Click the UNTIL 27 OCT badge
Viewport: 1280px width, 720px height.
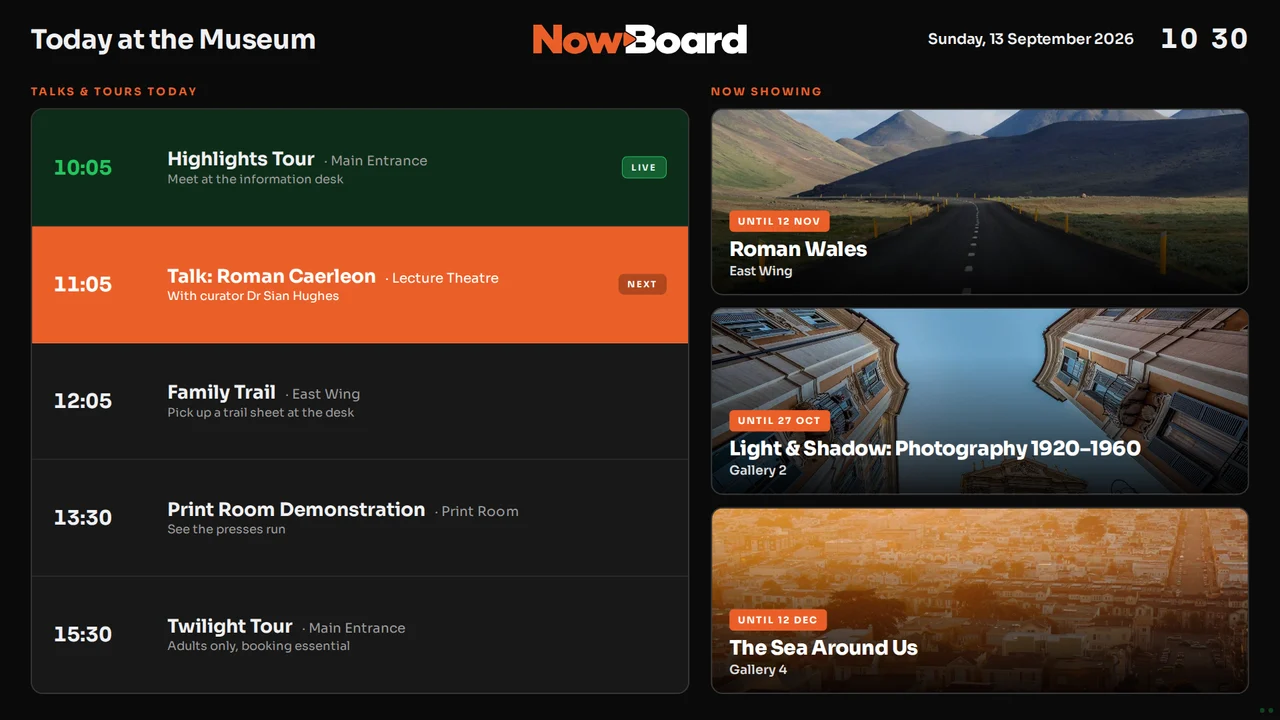pos(779,420)
